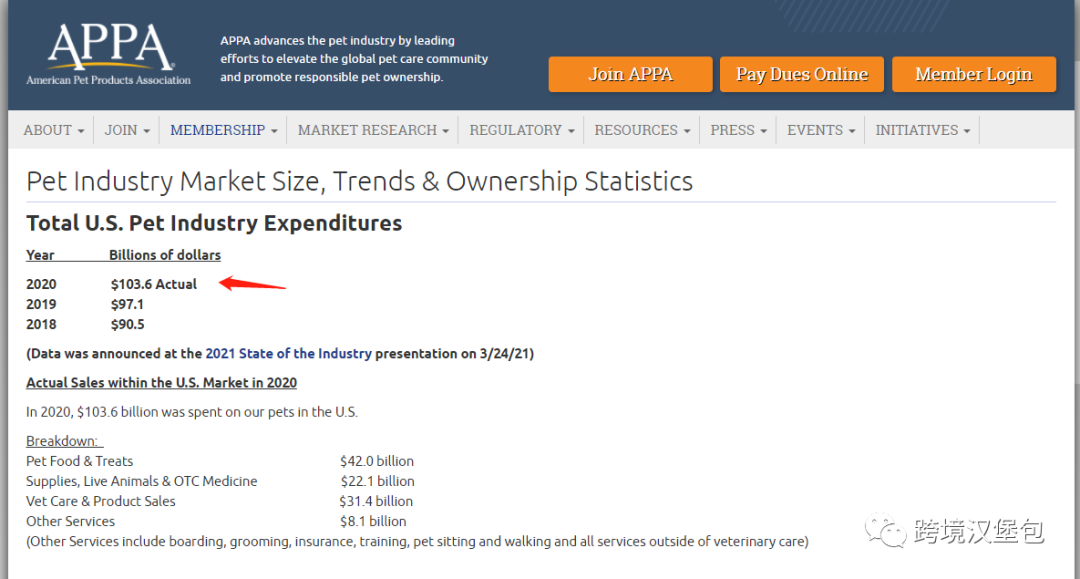Open the Pay Dues Online page

coord(801,75)
